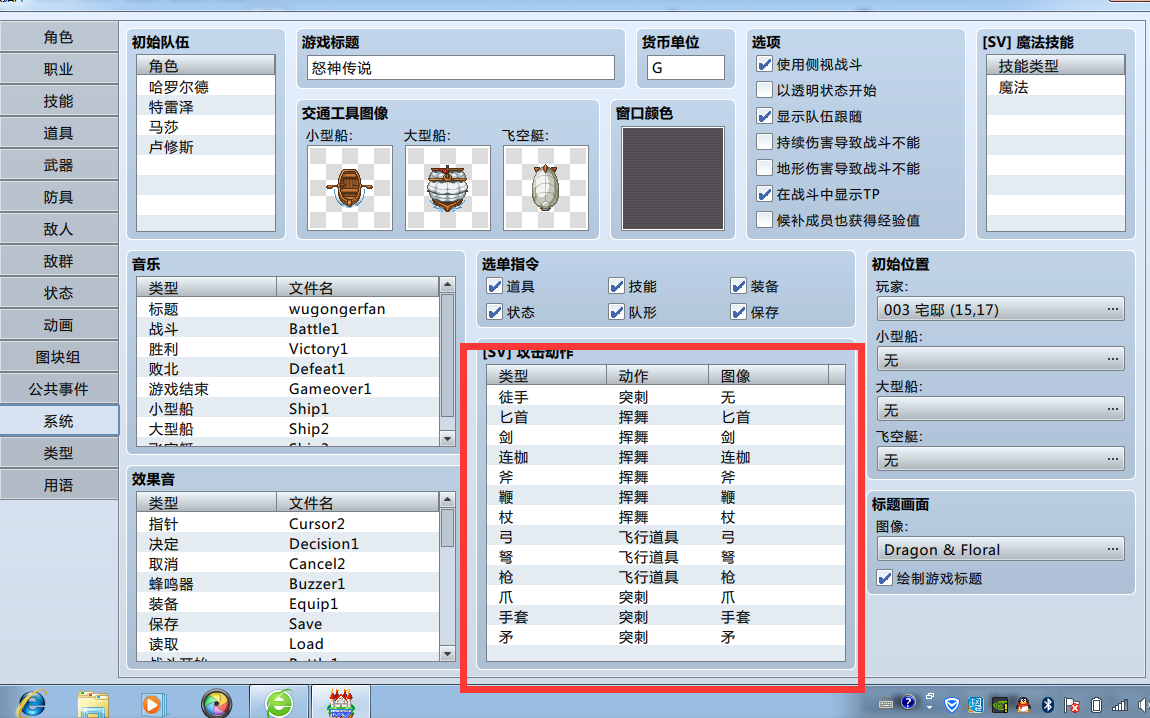Switch to the 职业 database tab
The height and width of the screenshot is (718, 1150).
click(x=59, y=69)
